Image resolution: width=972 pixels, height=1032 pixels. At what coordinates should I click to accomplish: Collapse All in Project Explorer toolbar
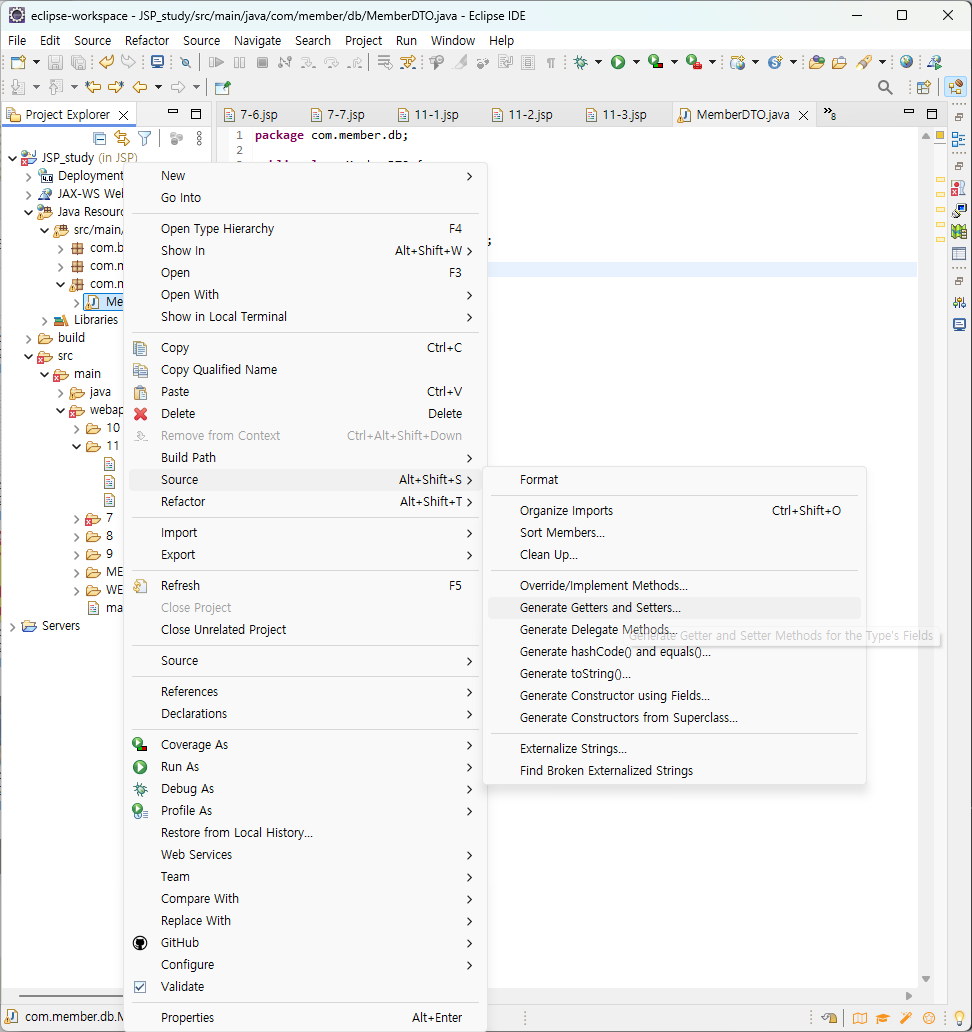99,138
